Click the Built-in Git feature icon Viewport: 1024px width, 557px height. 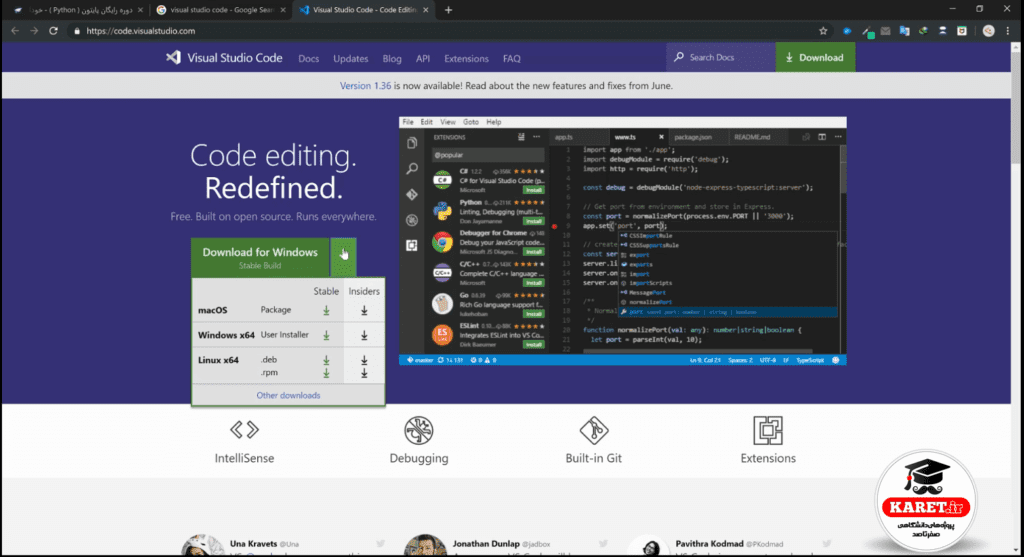594,430
